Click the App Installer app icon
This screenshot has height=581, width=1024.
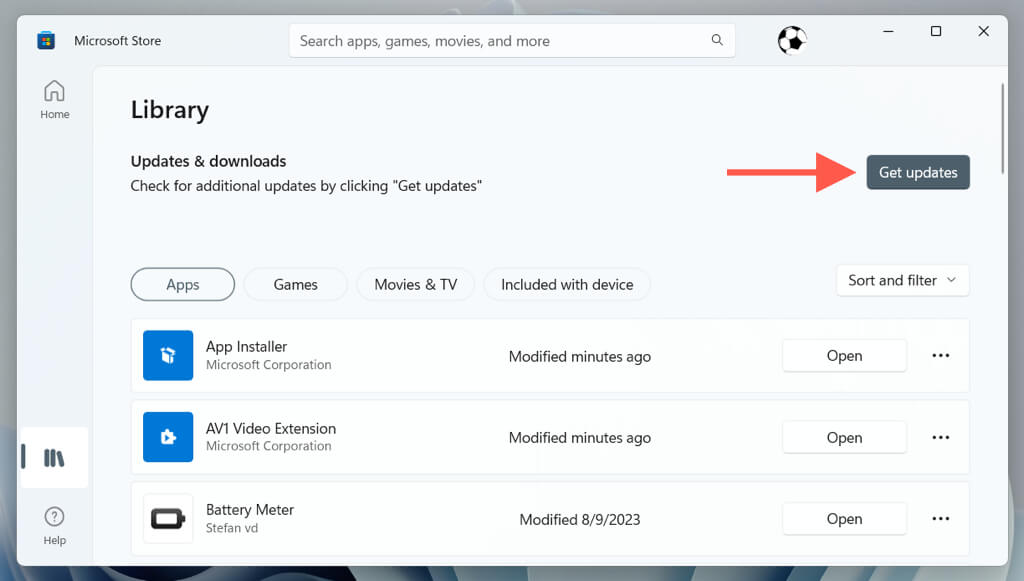click(168, 356)
